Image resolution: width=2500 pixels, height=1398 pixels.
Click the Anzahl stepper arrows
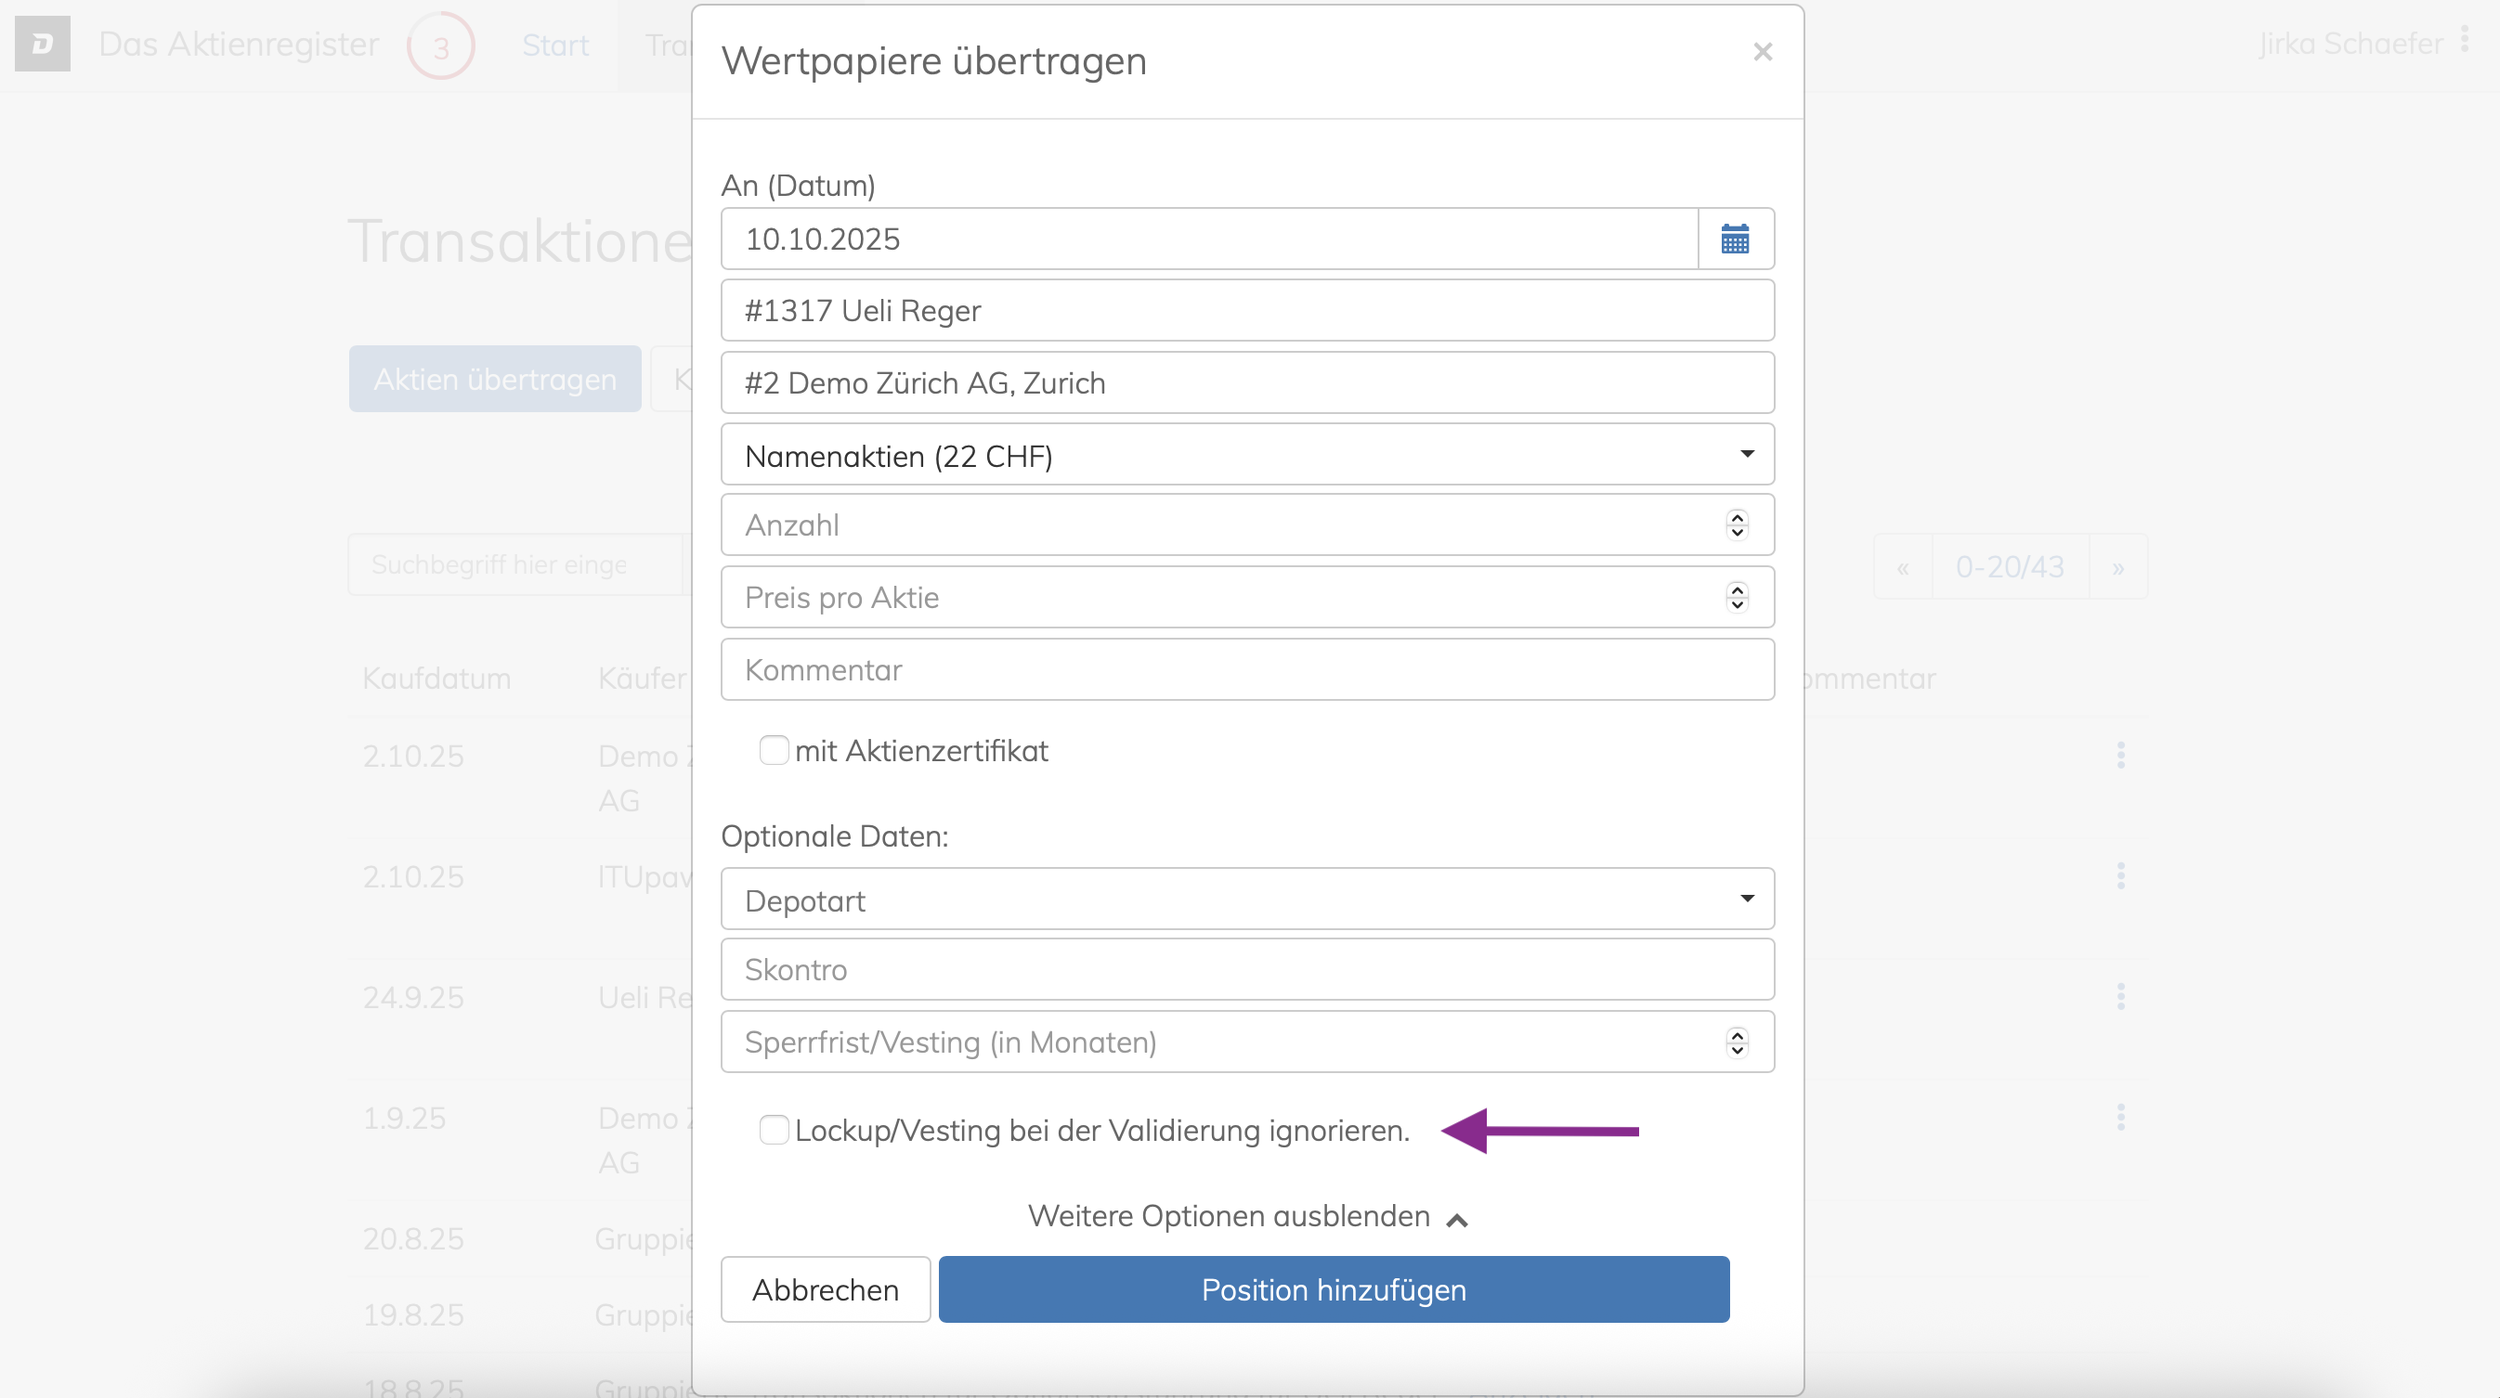[1736, 525]
